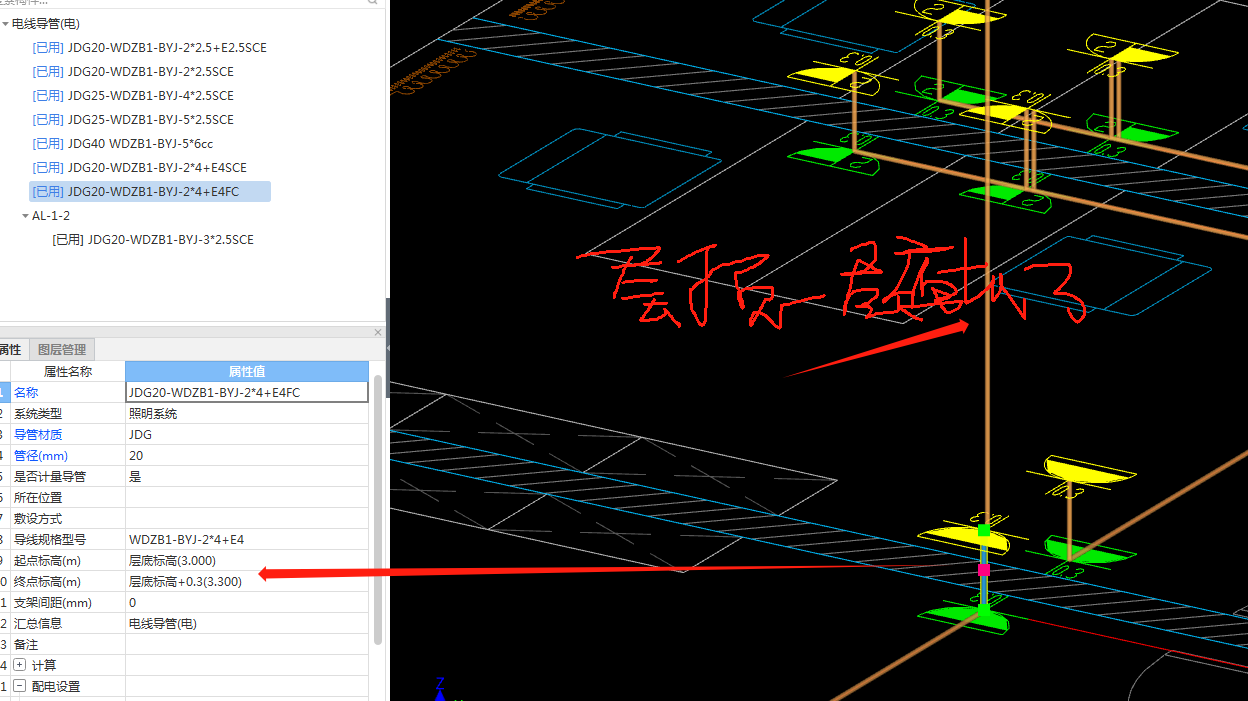
Task: Select JDG25-WDZB1-BYJ-5*2.5SCE component
Action: point(133,119)
